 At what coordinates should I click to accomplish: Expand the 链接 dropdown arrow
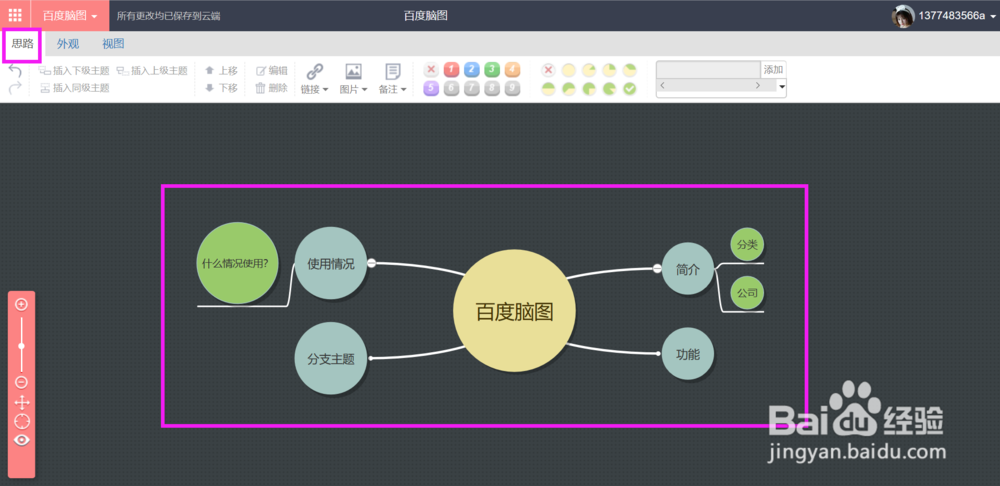pos(325,90)
